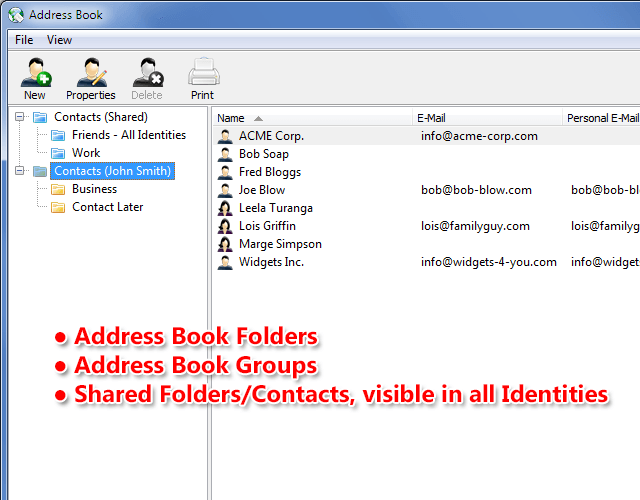Collapse the Contacts (John Smith) tree node
Image resolution: width=640 pixels, height=500 pixels.
coord(19,171)
